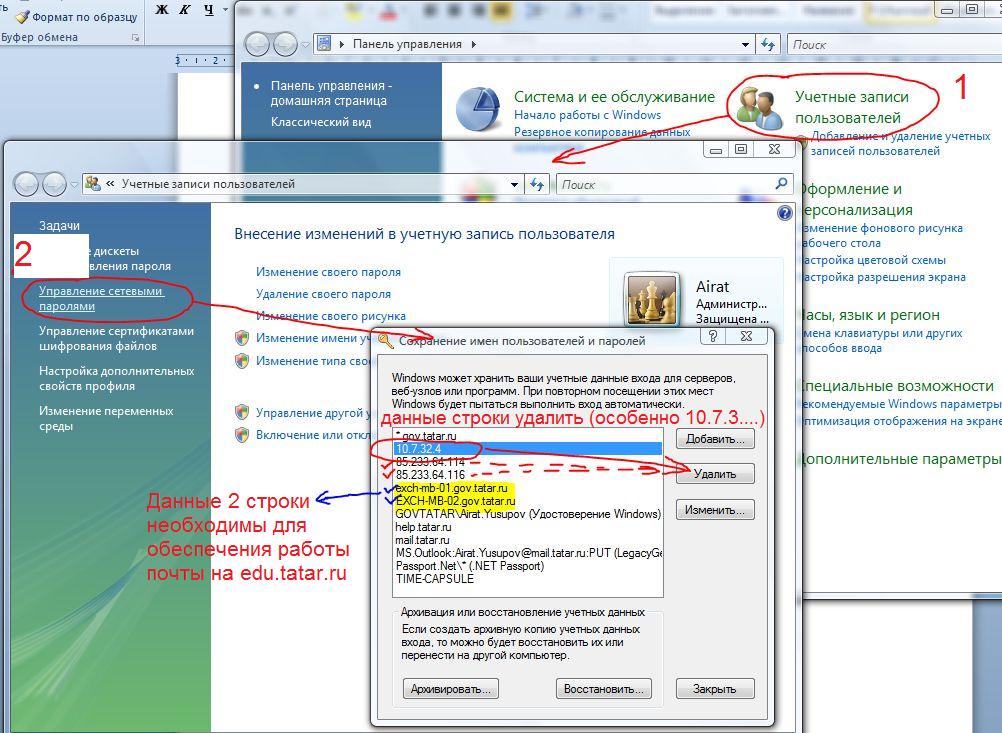Open 'Специальные возможности' category
Image resolution: width=1002 pixels, height=733 pixels.
(896, 385)
